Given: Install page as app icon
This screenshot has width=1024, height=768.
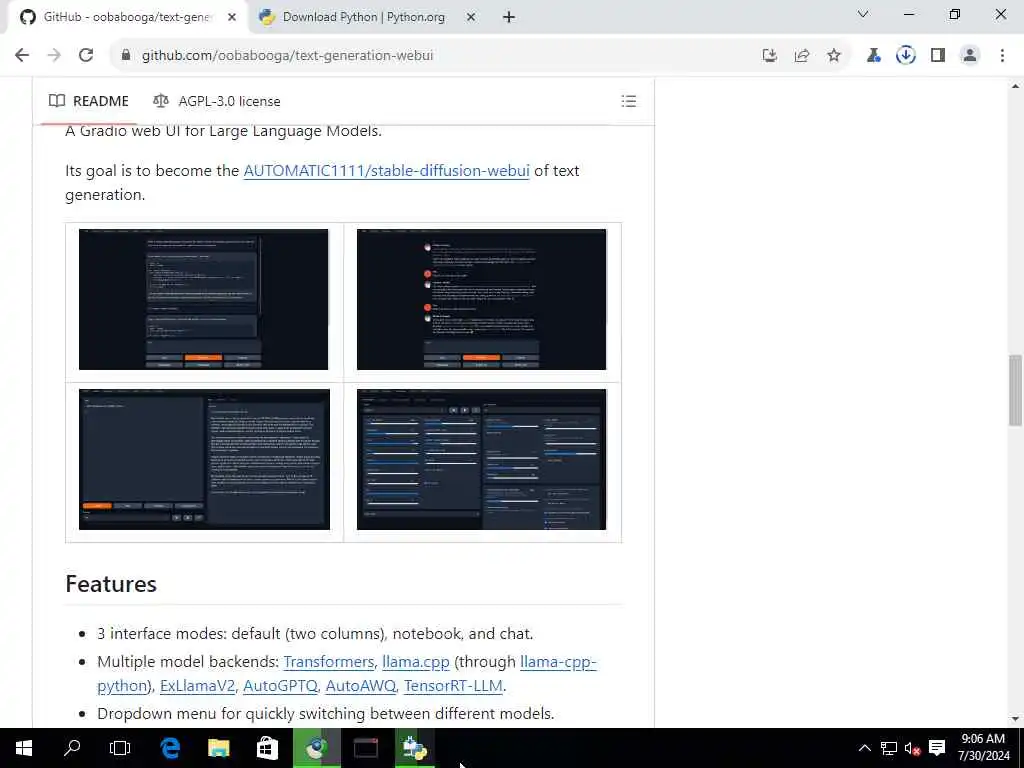Looking at the screenshot, I should pos(770,56).
